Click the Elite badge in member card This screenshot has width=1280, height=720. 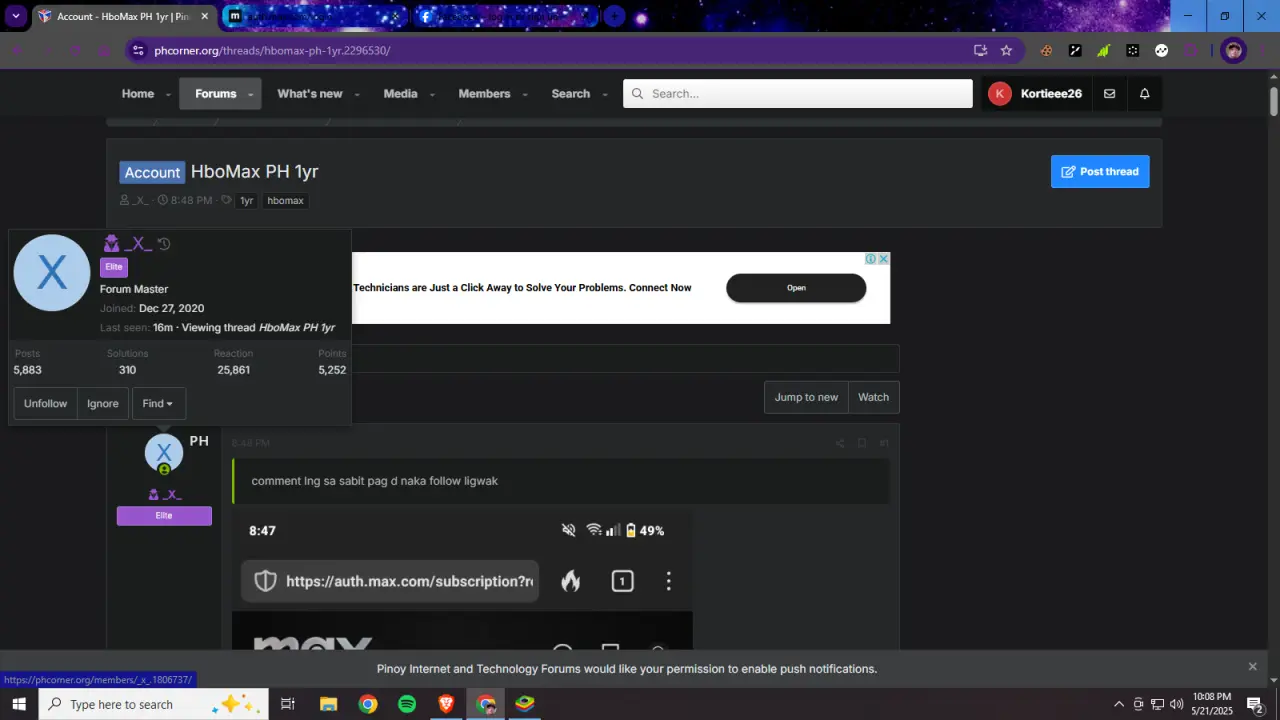(114, 267)
